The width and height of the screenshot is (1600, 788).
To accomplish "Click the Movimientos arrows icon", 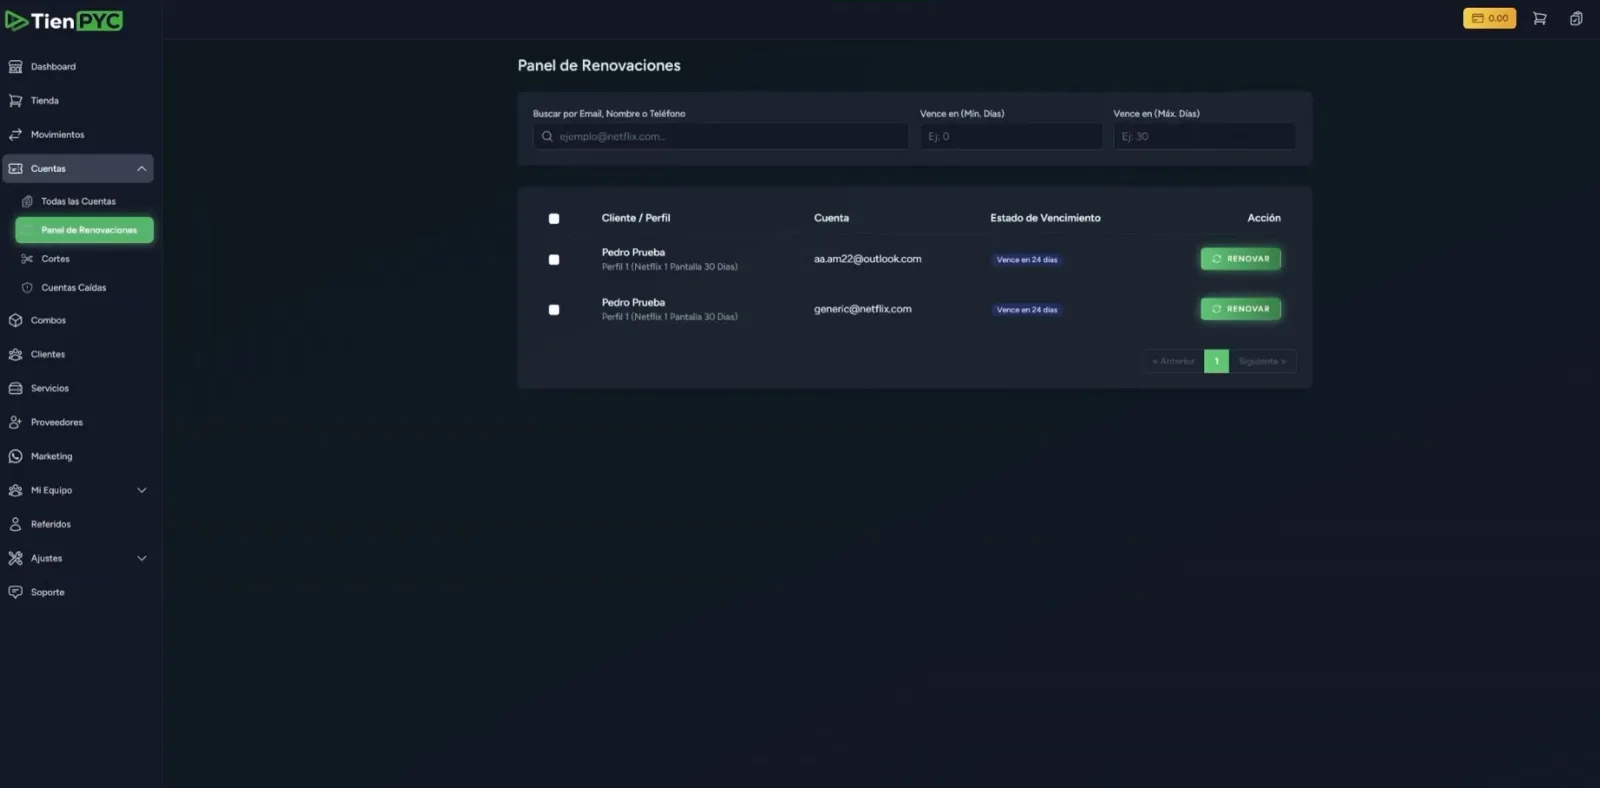I will point(15,135).
